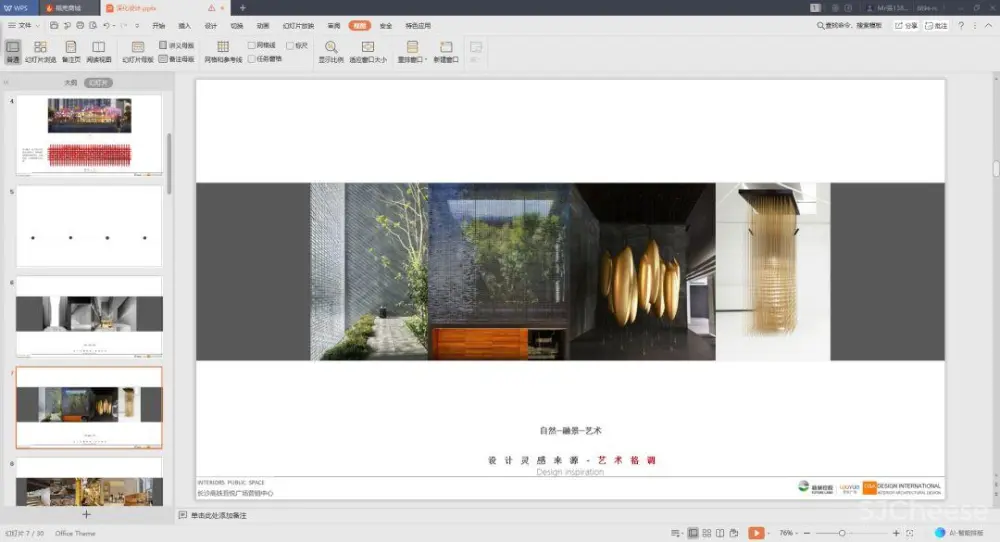
Task: Open the Insert ribbon tab (插入)
Action: click(184, 25)
